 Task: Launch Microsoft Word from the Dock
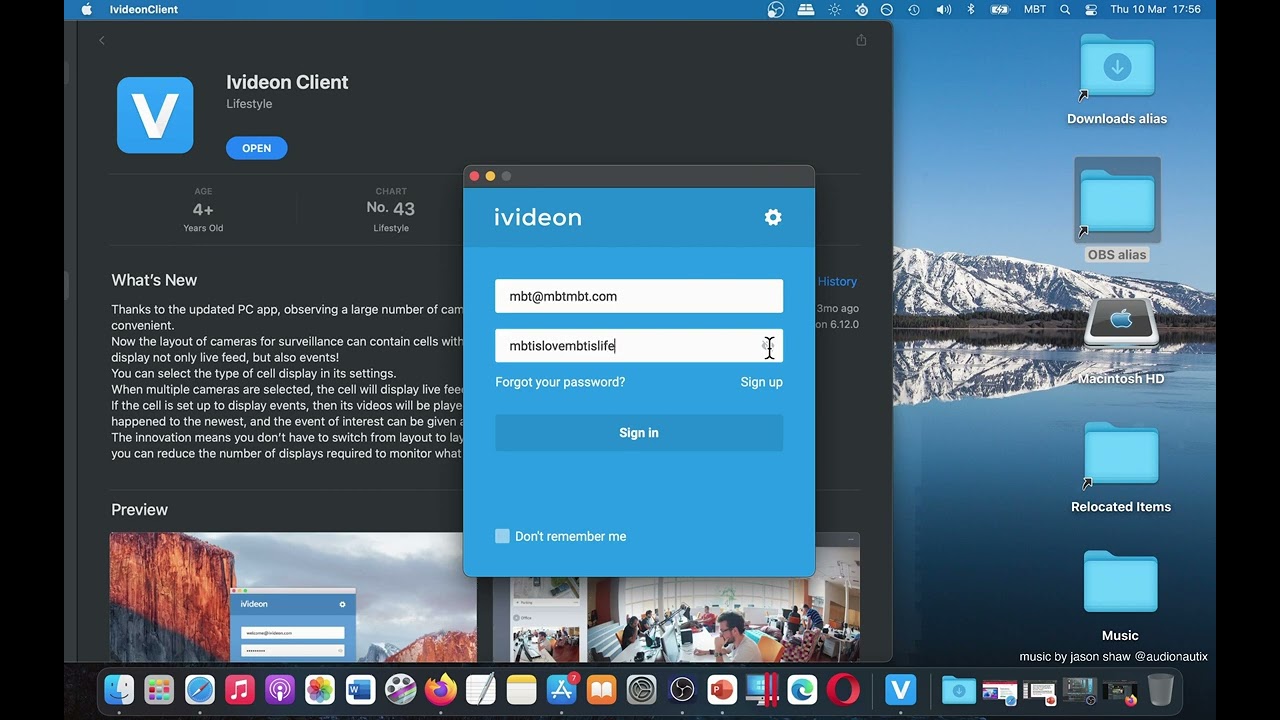point(360,690)
